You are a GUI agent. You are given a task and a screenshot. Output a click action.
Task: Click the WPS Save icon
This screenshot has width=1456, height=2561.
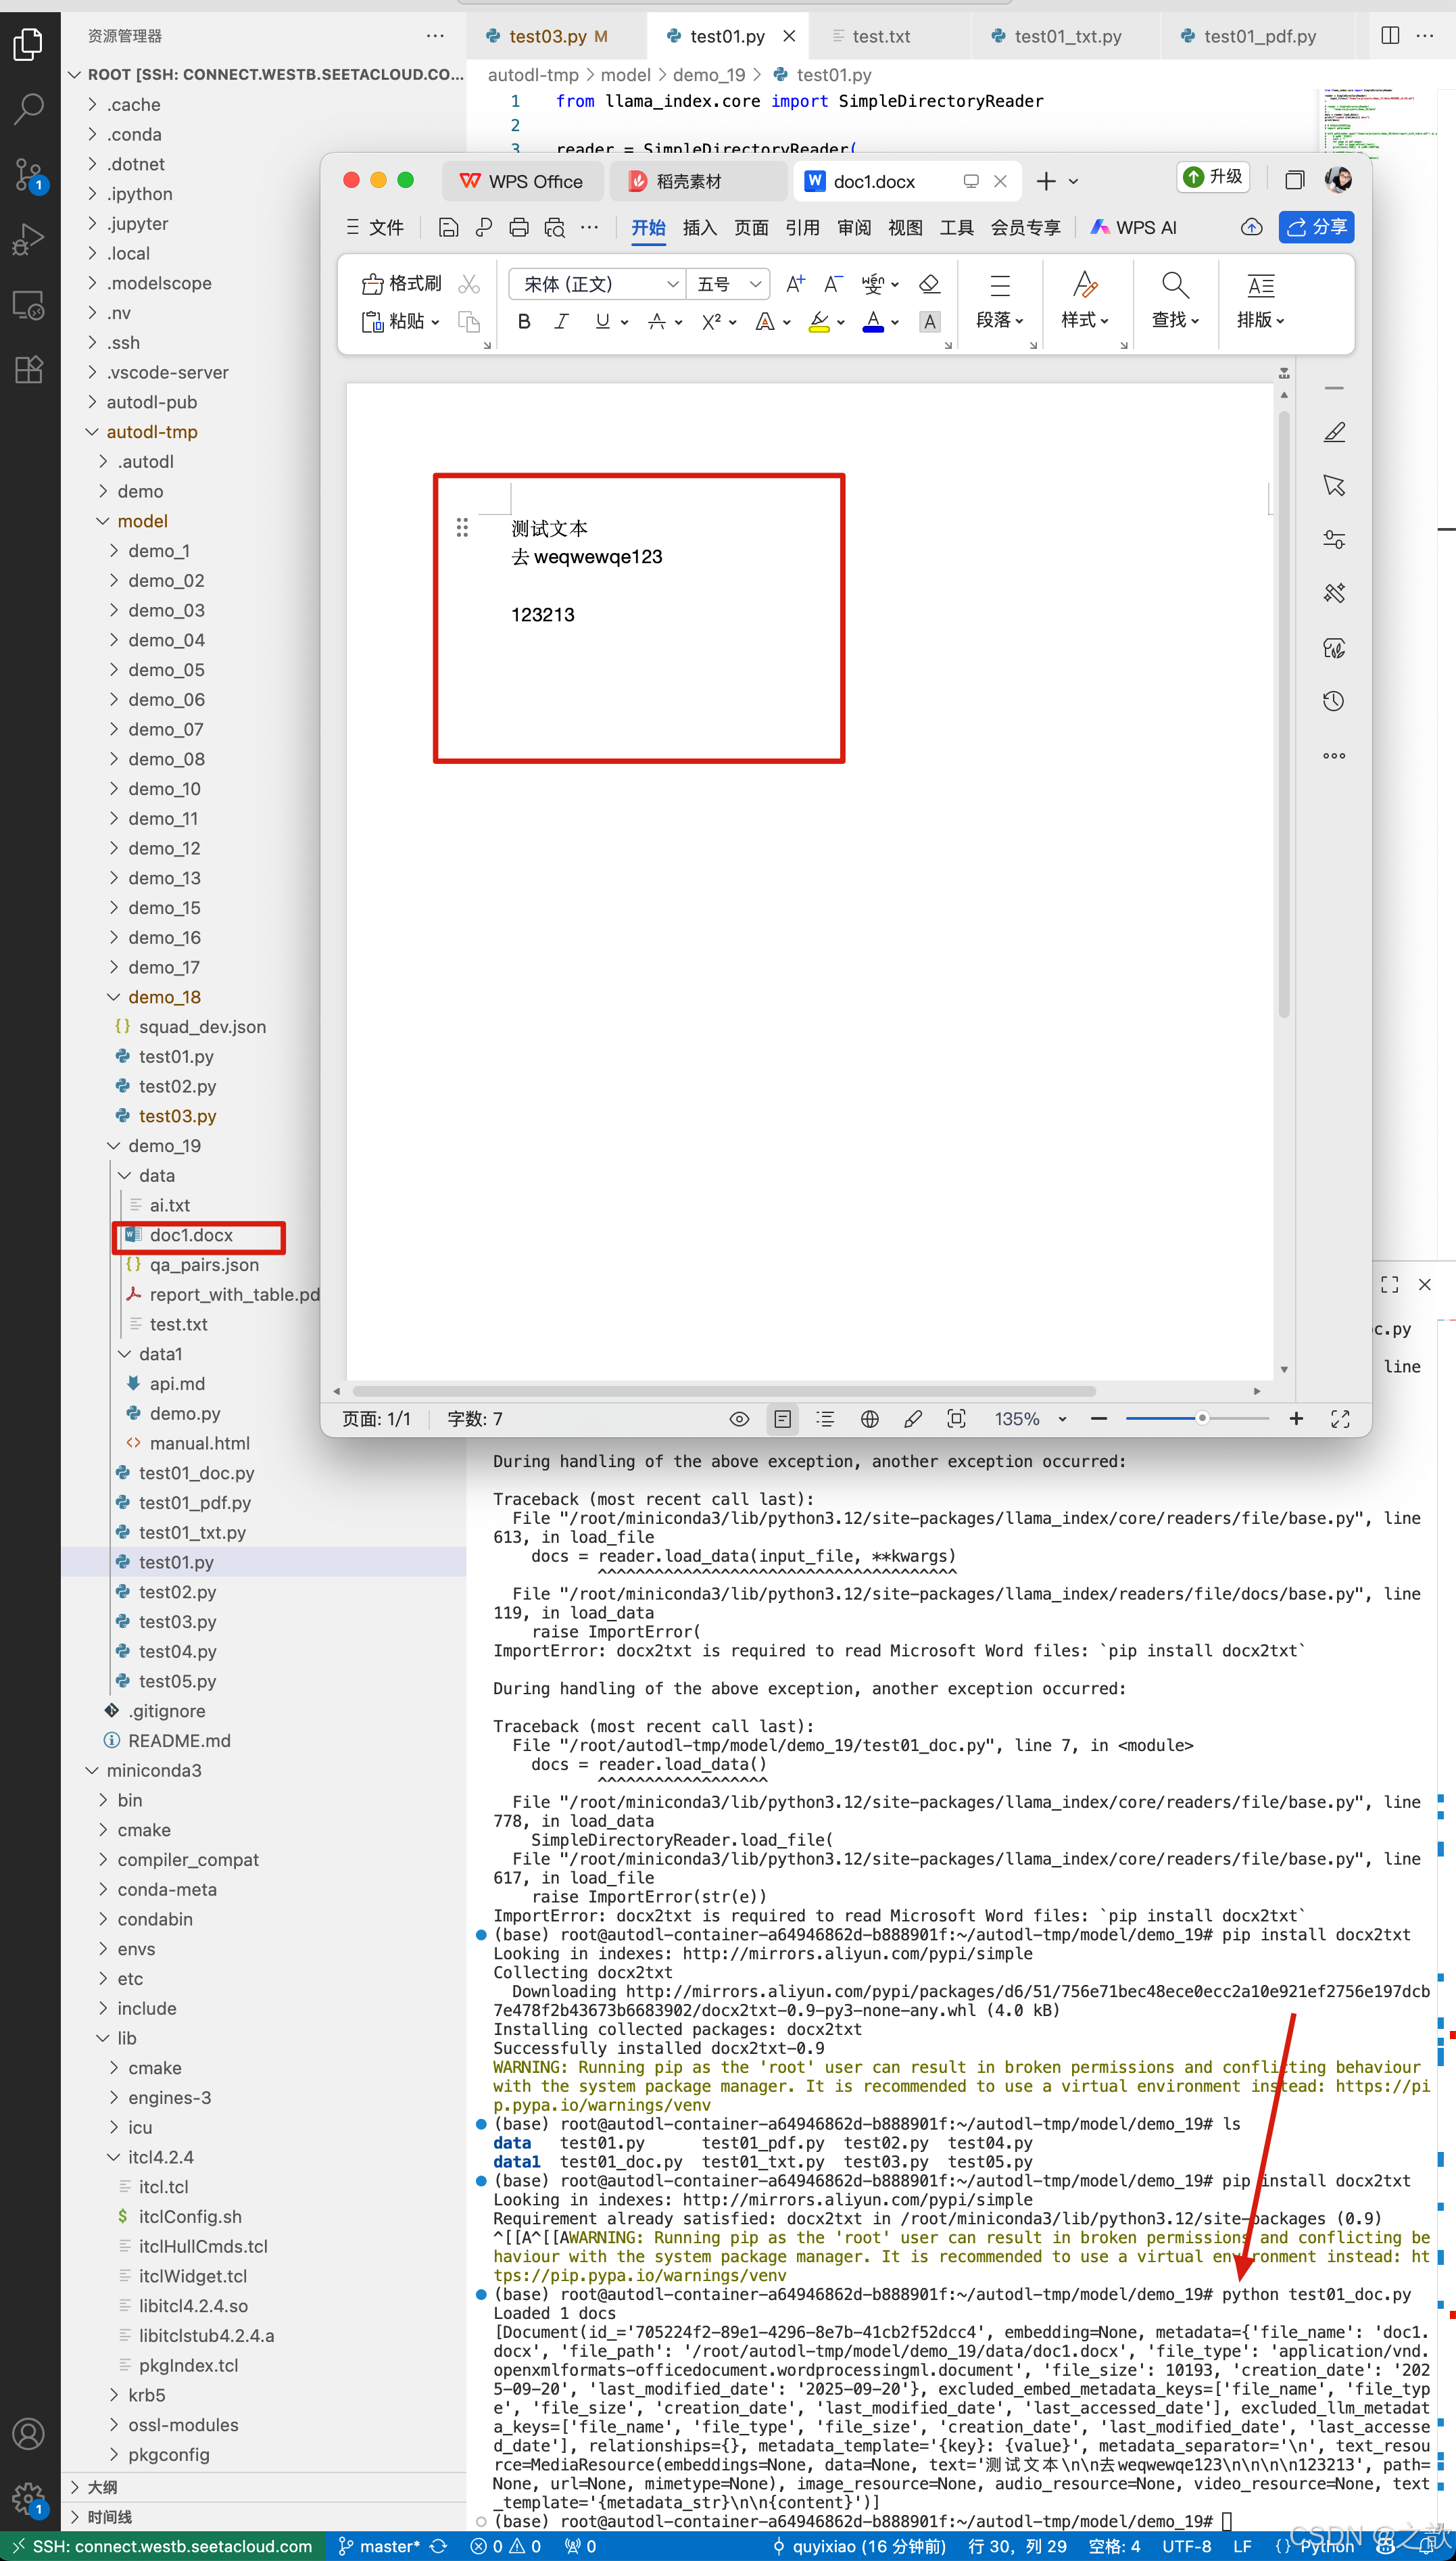click(x=448, y=228)
